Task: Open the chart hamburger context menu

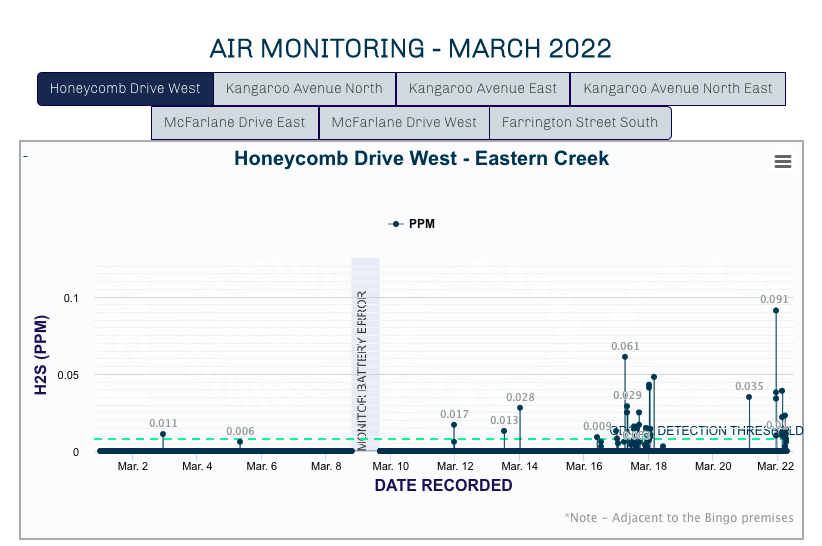Action: pos(783,161)
